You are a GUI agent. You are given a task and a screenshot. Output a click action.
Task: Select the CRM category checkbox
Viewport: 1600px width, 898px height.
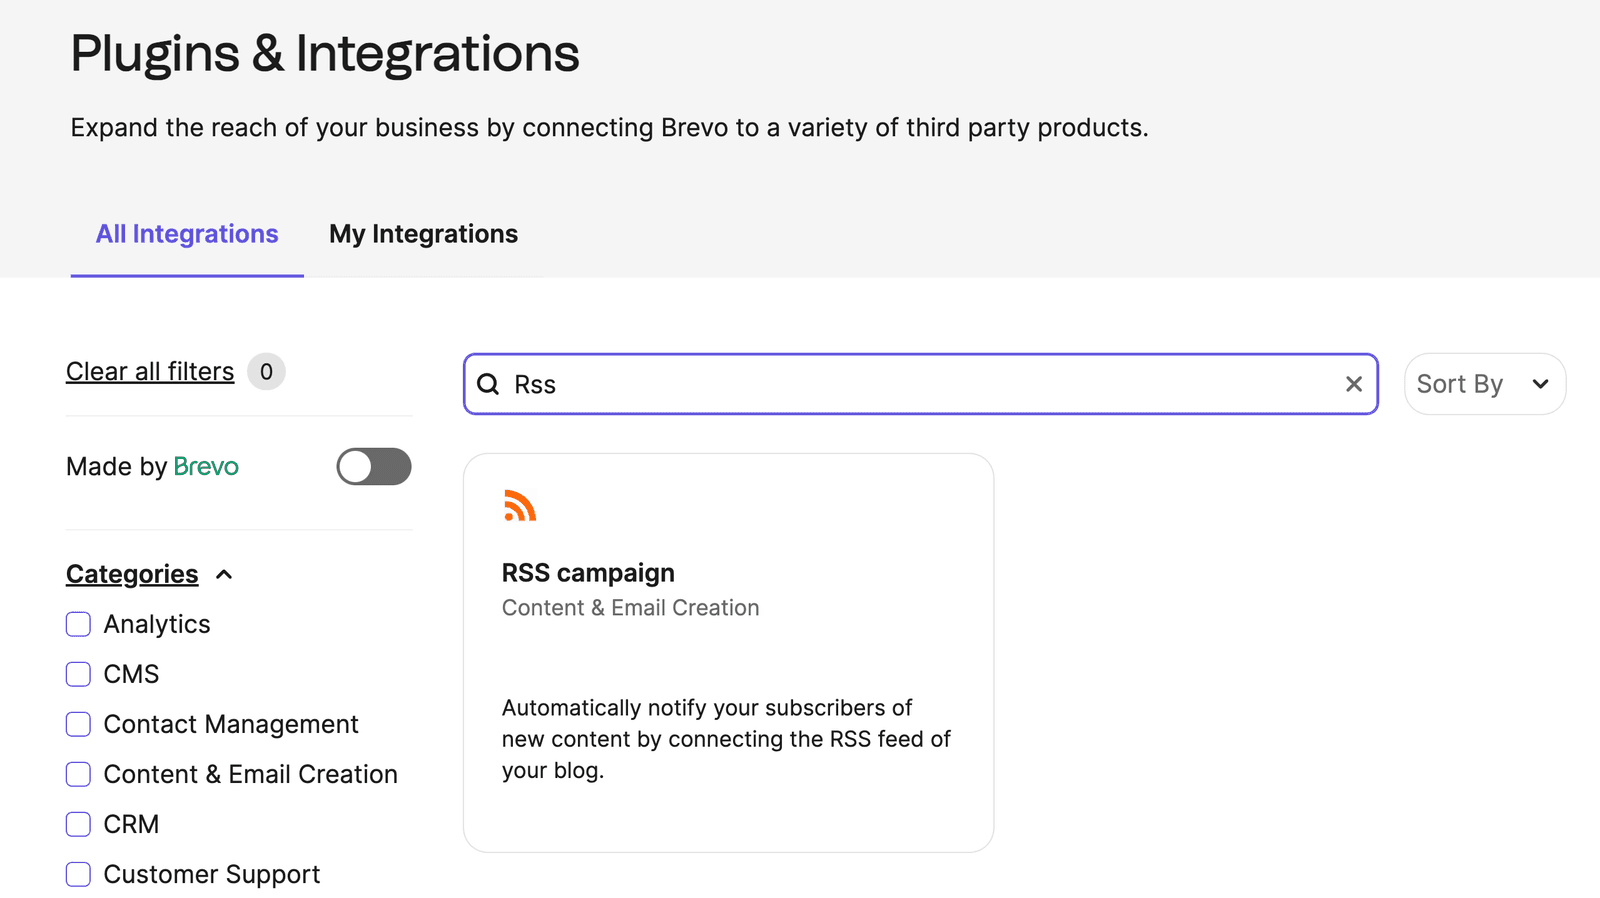point(78,824)
